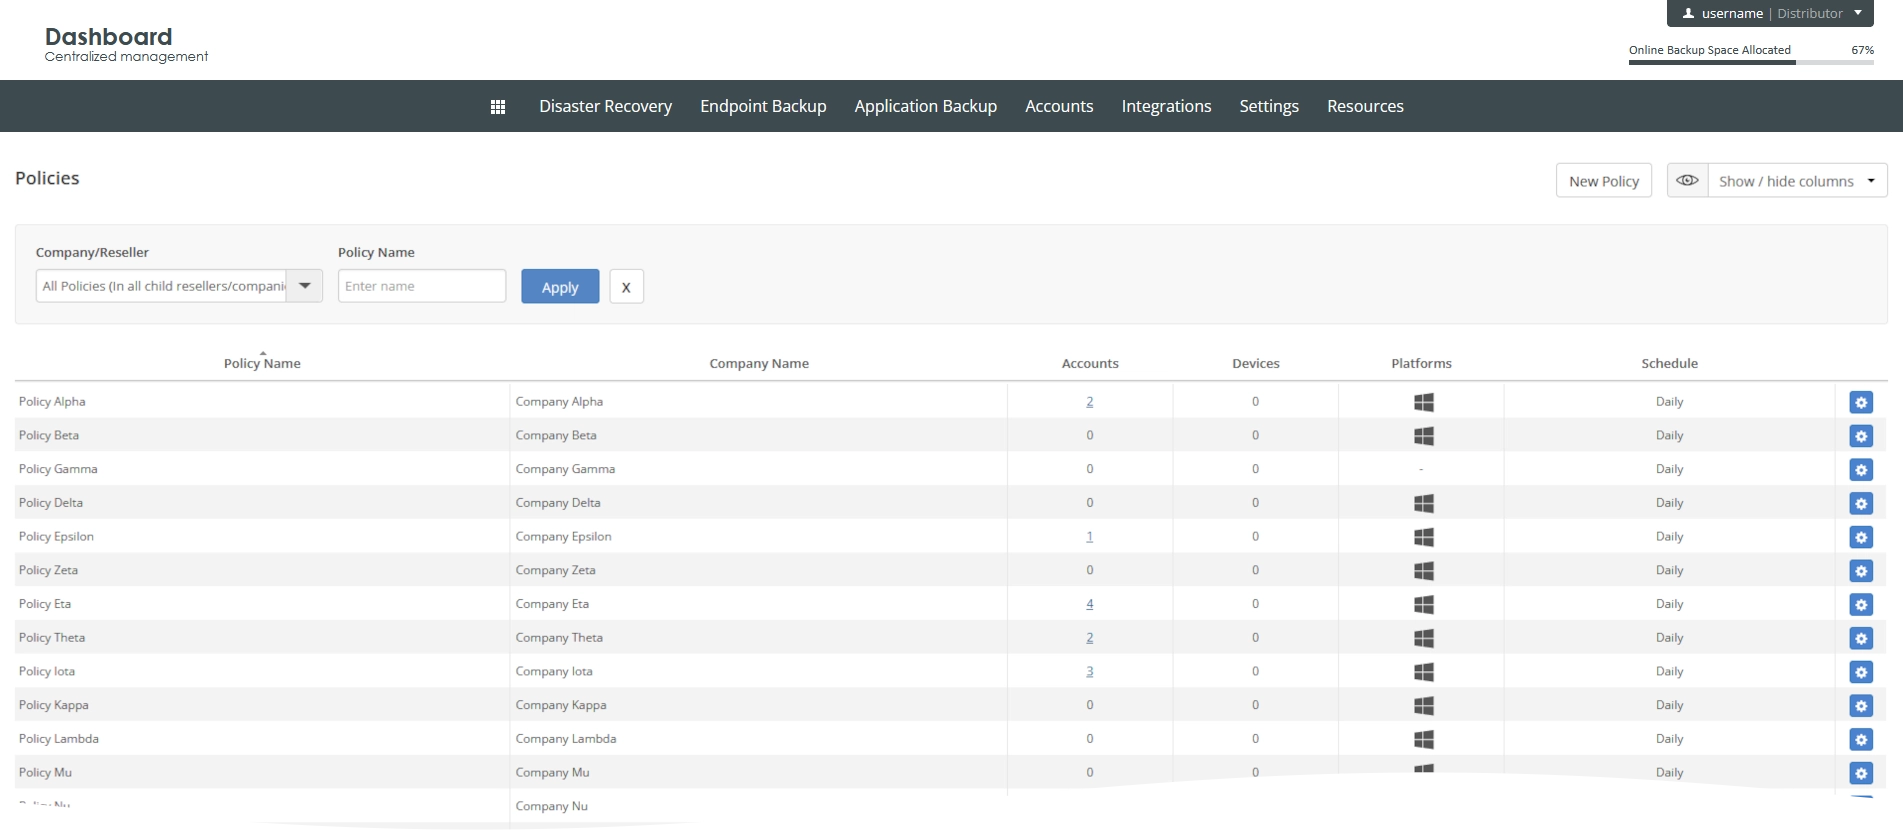This screenshot has height=830, width=1903.
Task: Open settings gear for Policy Gamma
Action: tap(1861, 470)
